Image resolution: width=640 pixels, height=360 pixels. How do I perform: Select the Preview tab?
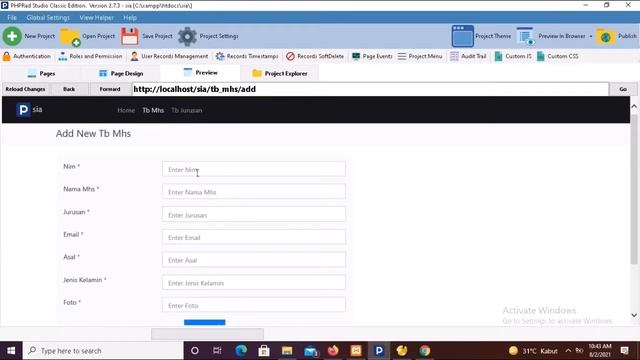click(200, 73)
